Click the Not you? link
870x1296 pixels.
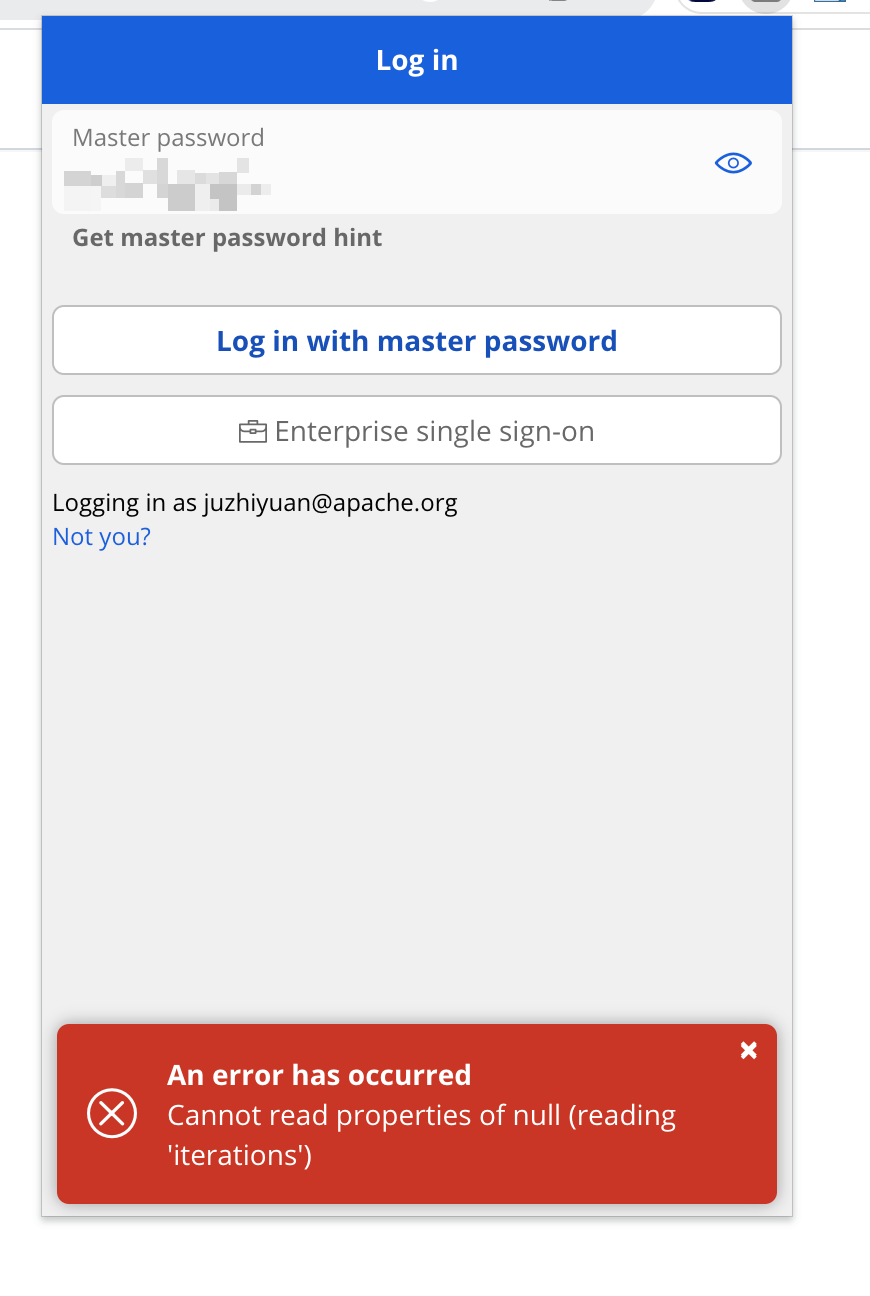tap(101, 537)
